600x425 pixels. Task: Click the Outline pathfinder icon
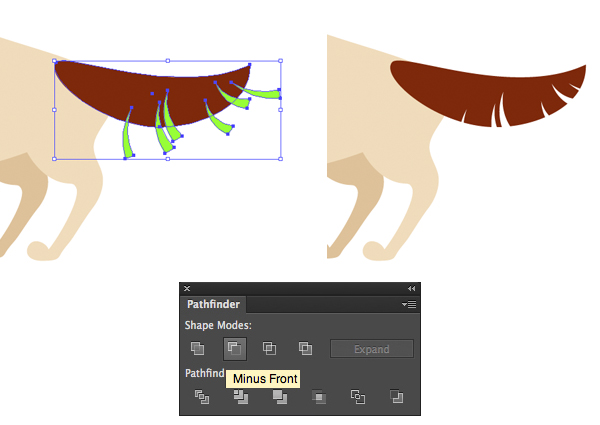click(358, 397)
